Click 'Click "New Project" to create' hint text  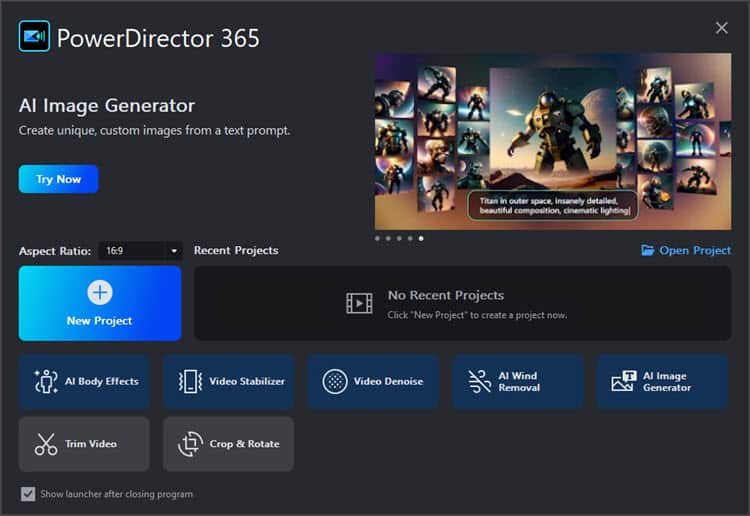477,315
